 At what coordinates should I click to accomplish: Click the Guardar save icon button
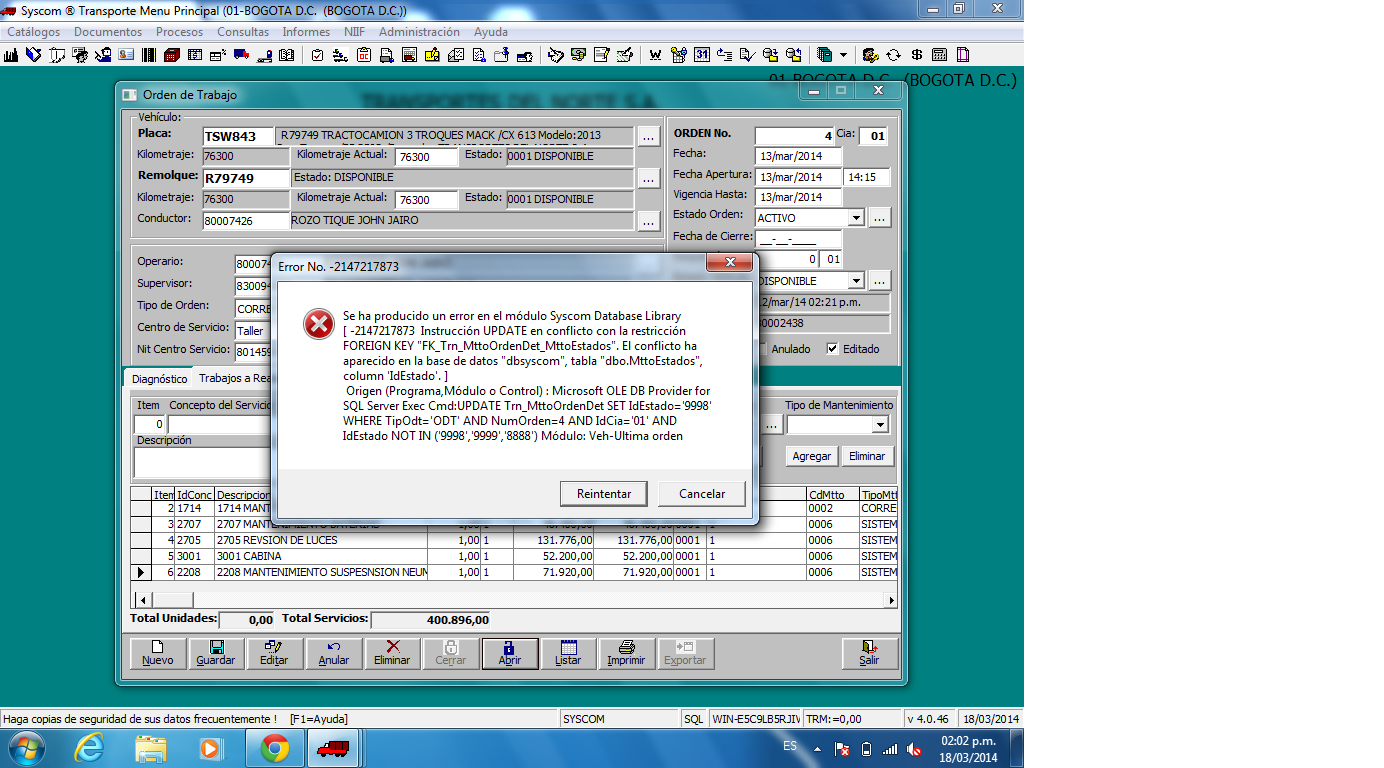click(215, 653)
